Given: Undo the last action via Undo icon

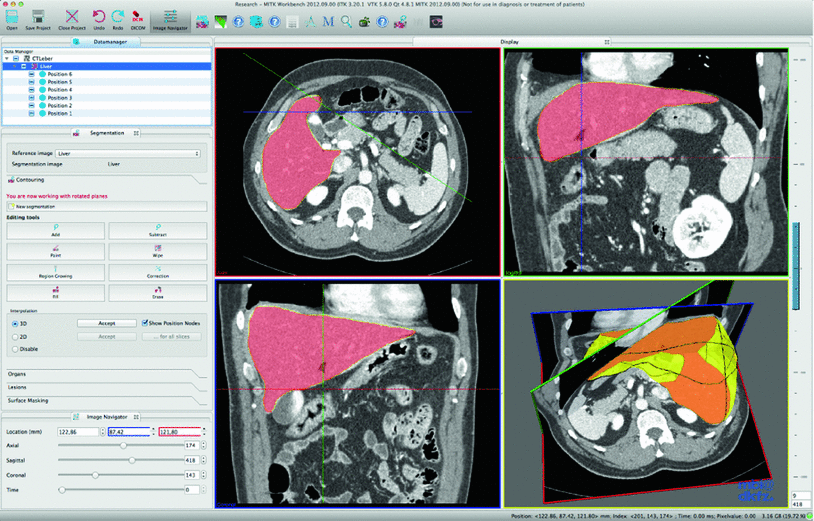Looking at the screenshot, I should click(99, 20).
